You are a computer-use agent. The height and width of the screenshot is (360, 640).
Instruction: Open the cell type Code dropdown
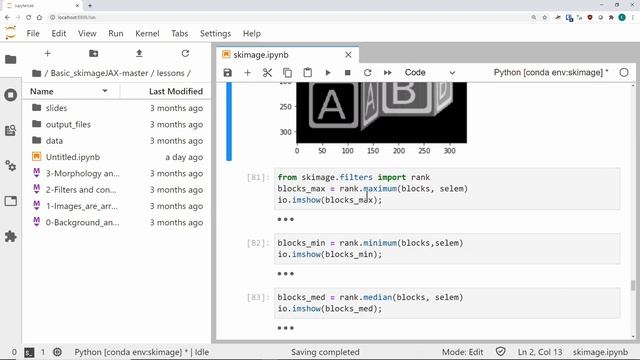click(x=429, y=73)
